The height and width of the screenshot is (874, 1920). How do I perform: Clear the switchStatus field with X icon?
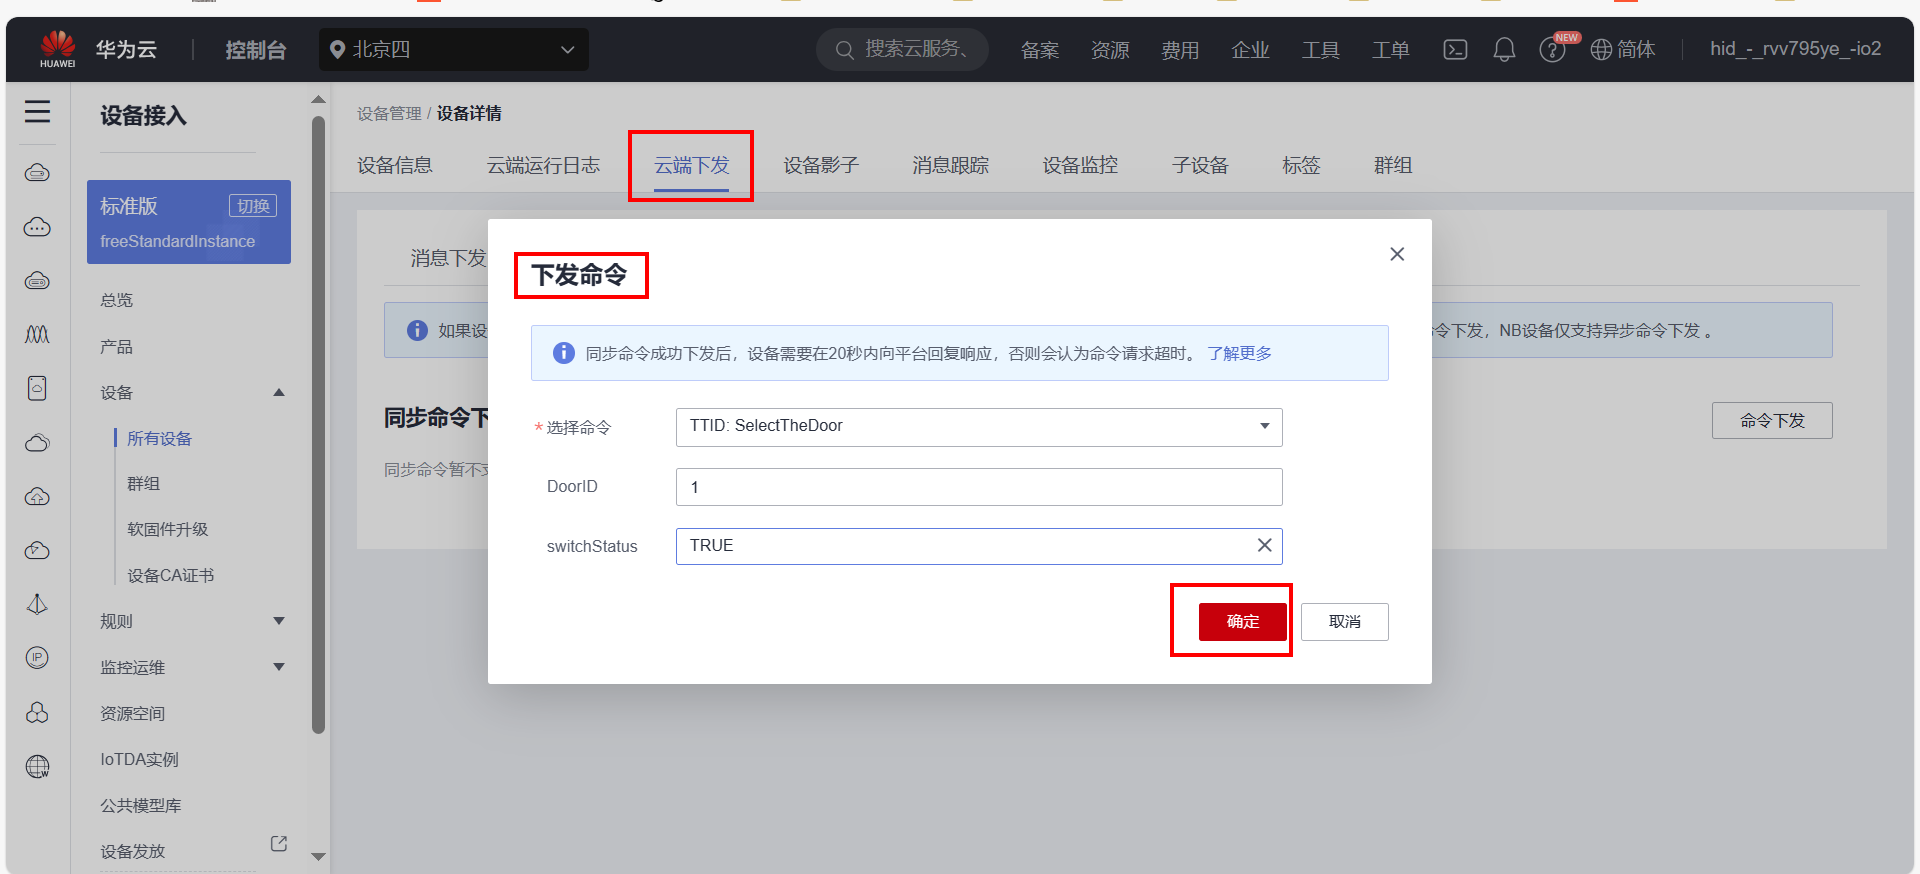point(1264,545)
